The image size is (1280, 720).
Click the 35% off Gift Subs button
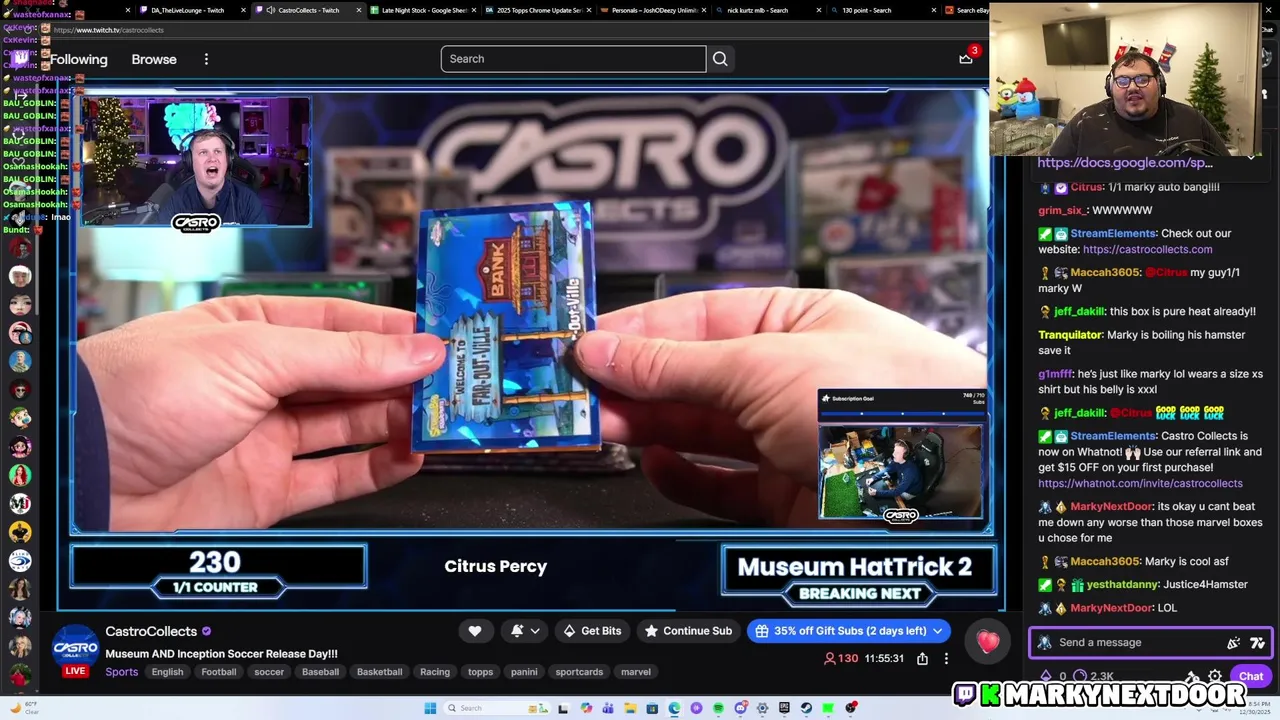click(847, 631)
